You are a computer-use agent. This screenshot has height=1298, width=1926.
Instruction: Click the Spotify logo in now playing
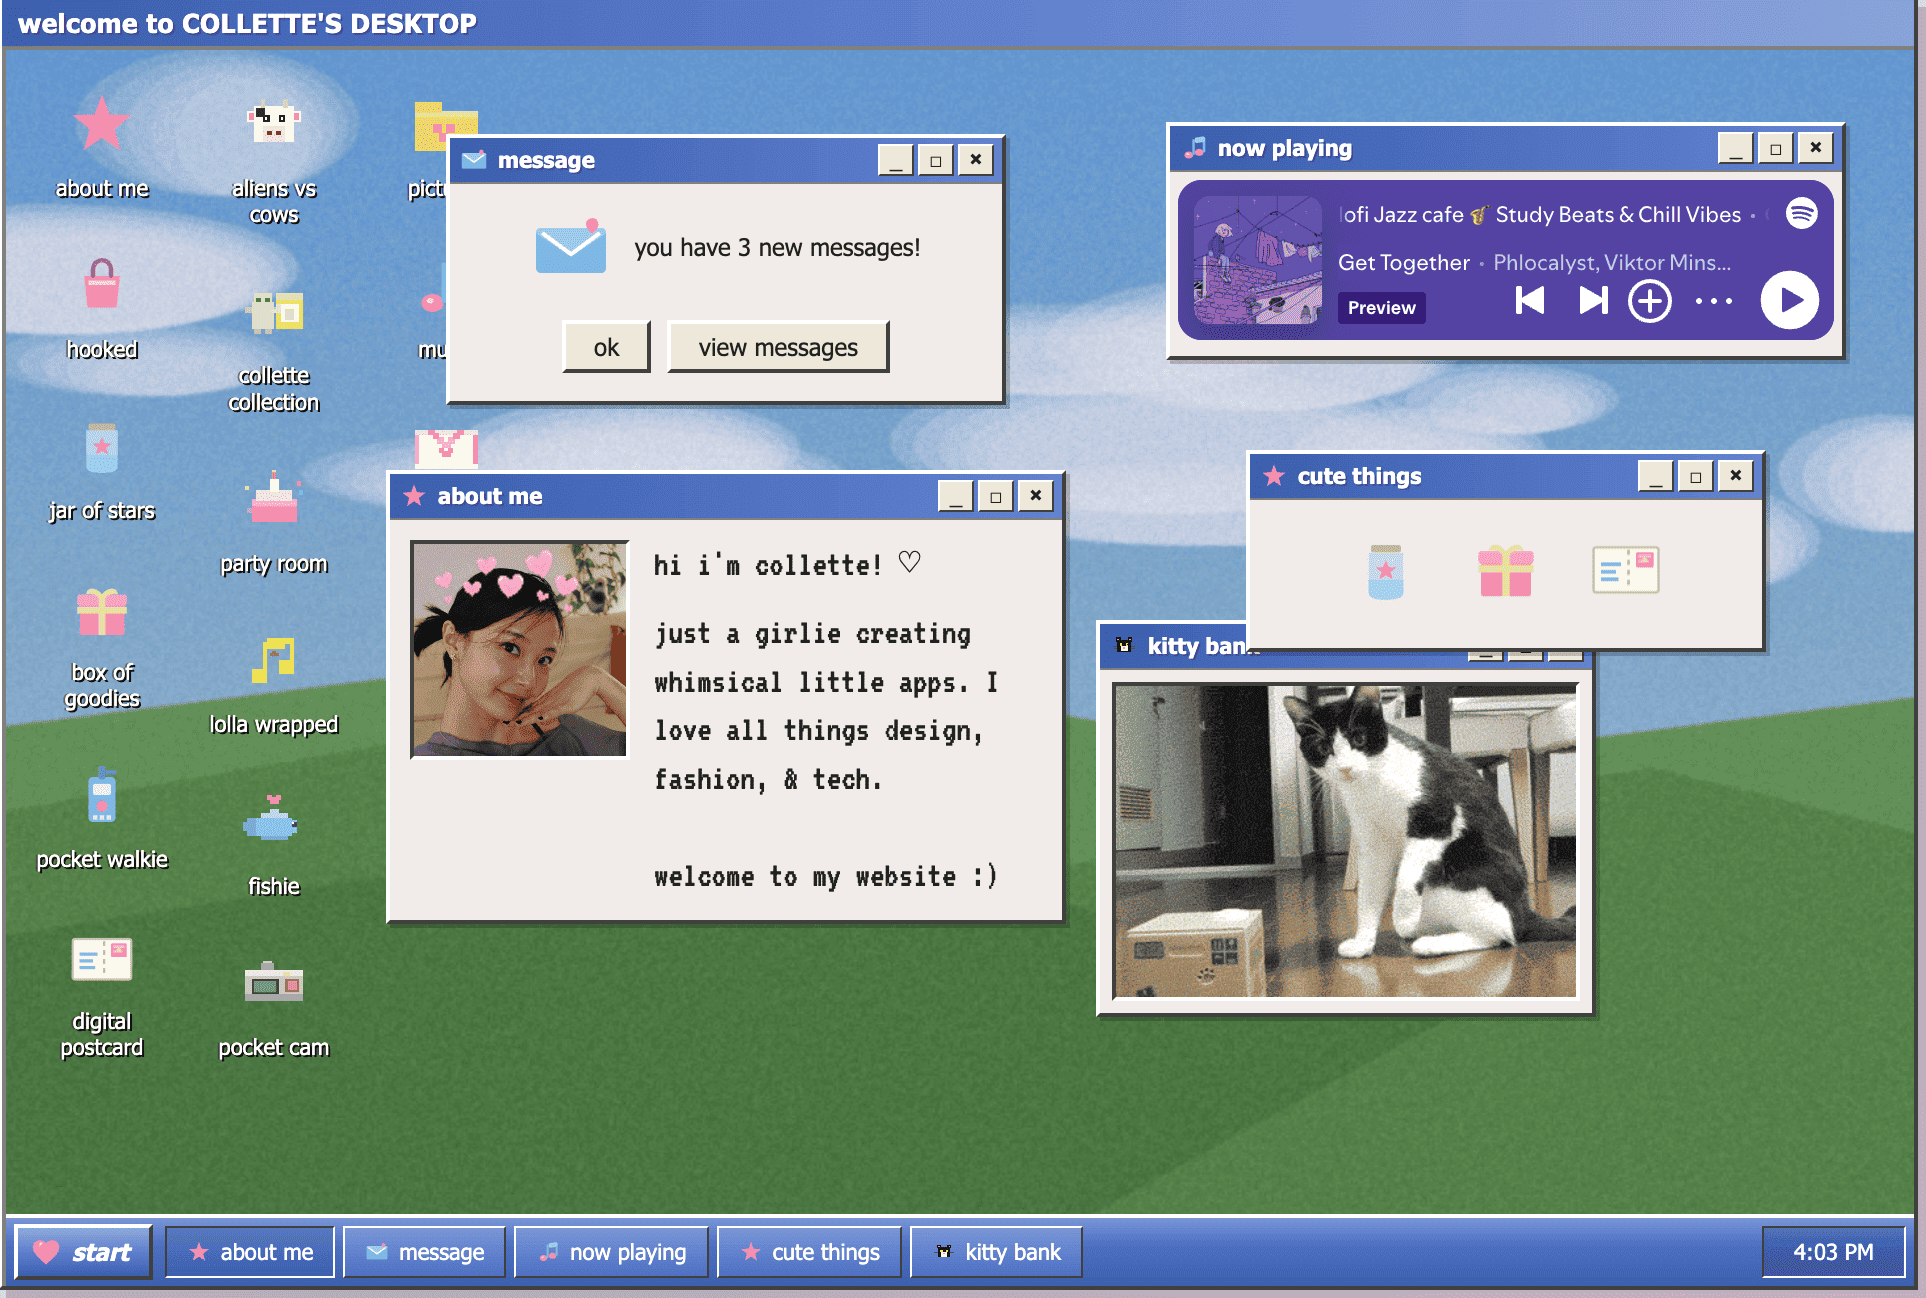pos(1801,213)
